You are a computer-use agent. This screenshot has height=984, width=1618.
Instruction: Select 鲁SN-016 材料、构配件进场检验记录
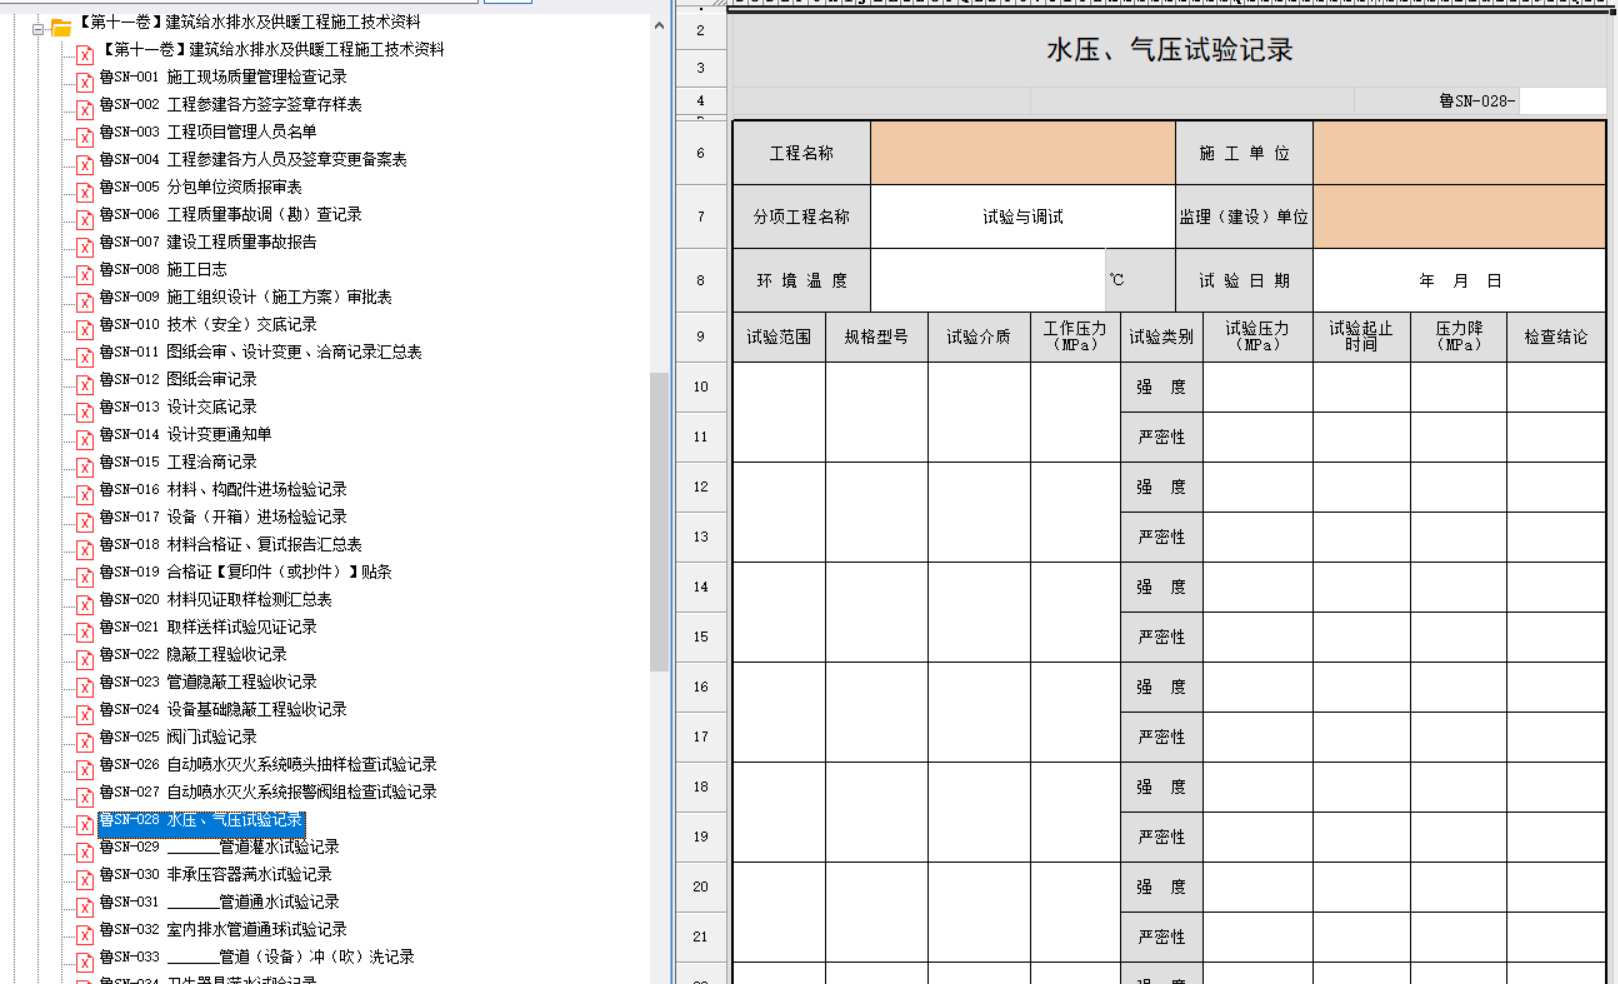222,489
